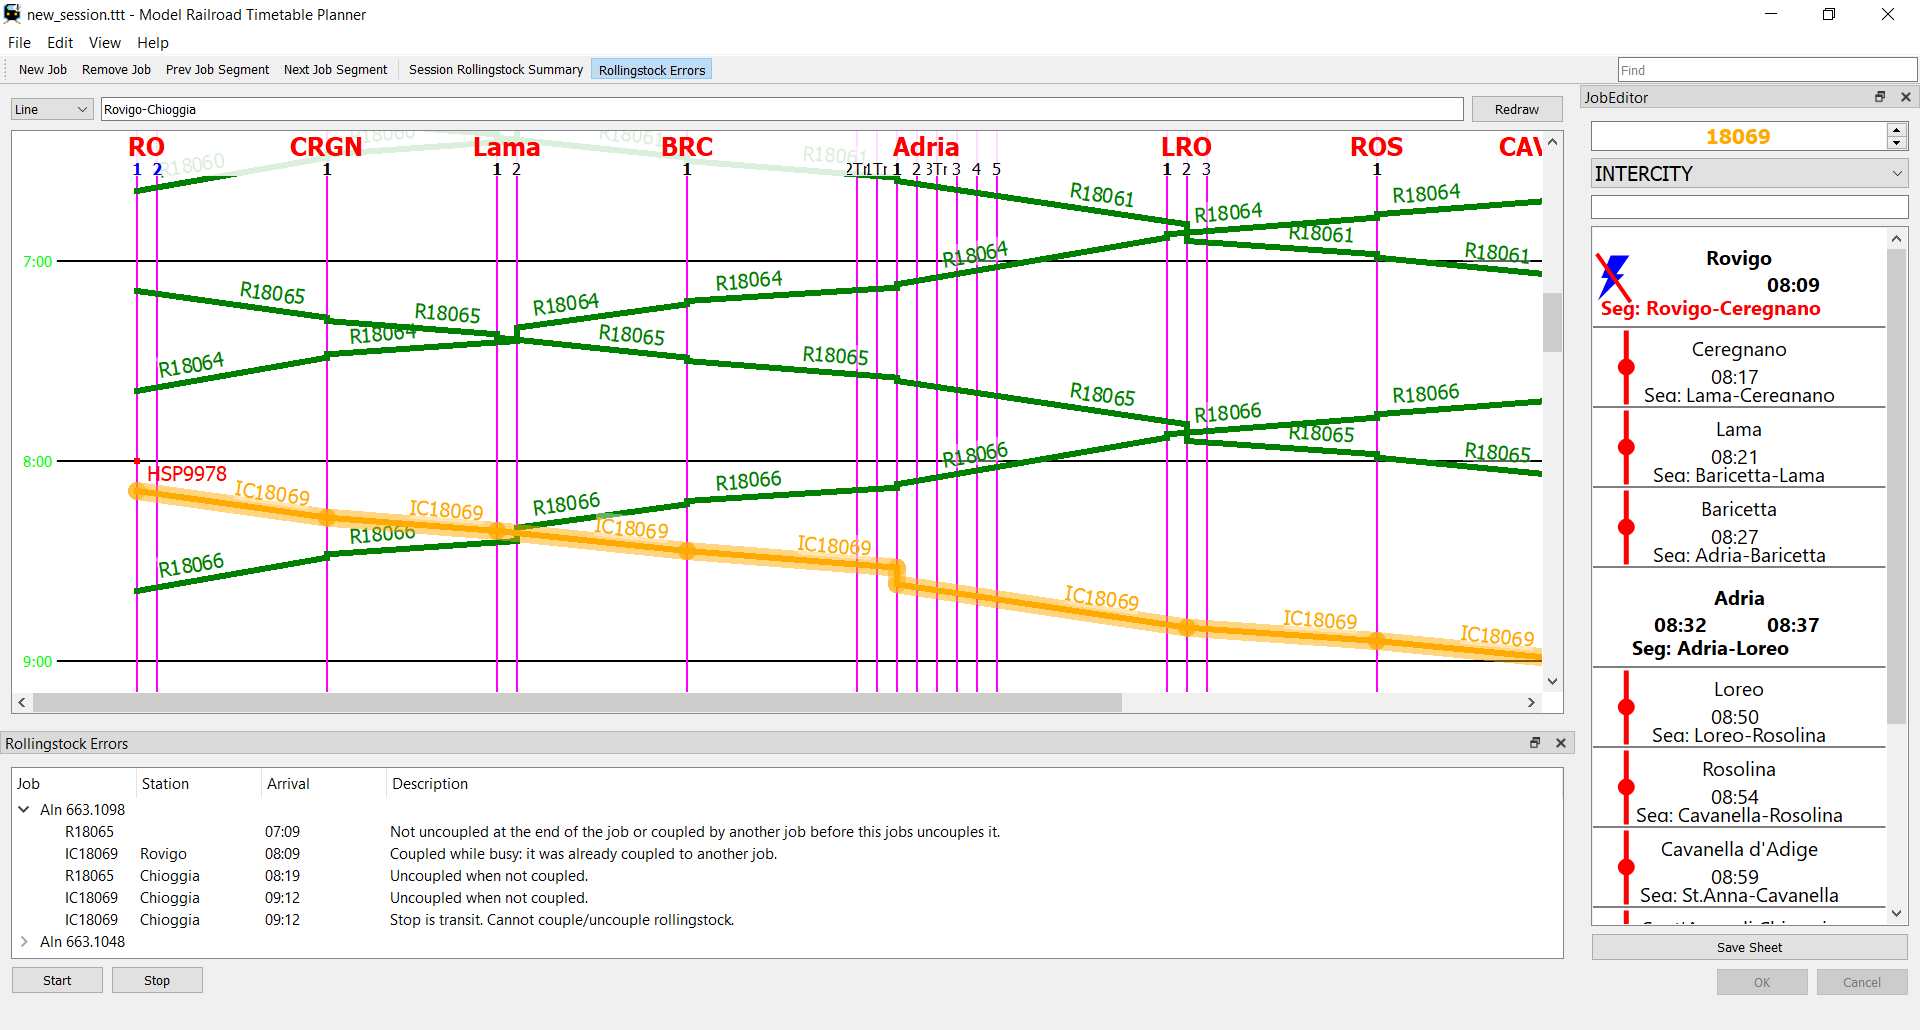Go to Prev Job Segment

(x=217, y=70)
